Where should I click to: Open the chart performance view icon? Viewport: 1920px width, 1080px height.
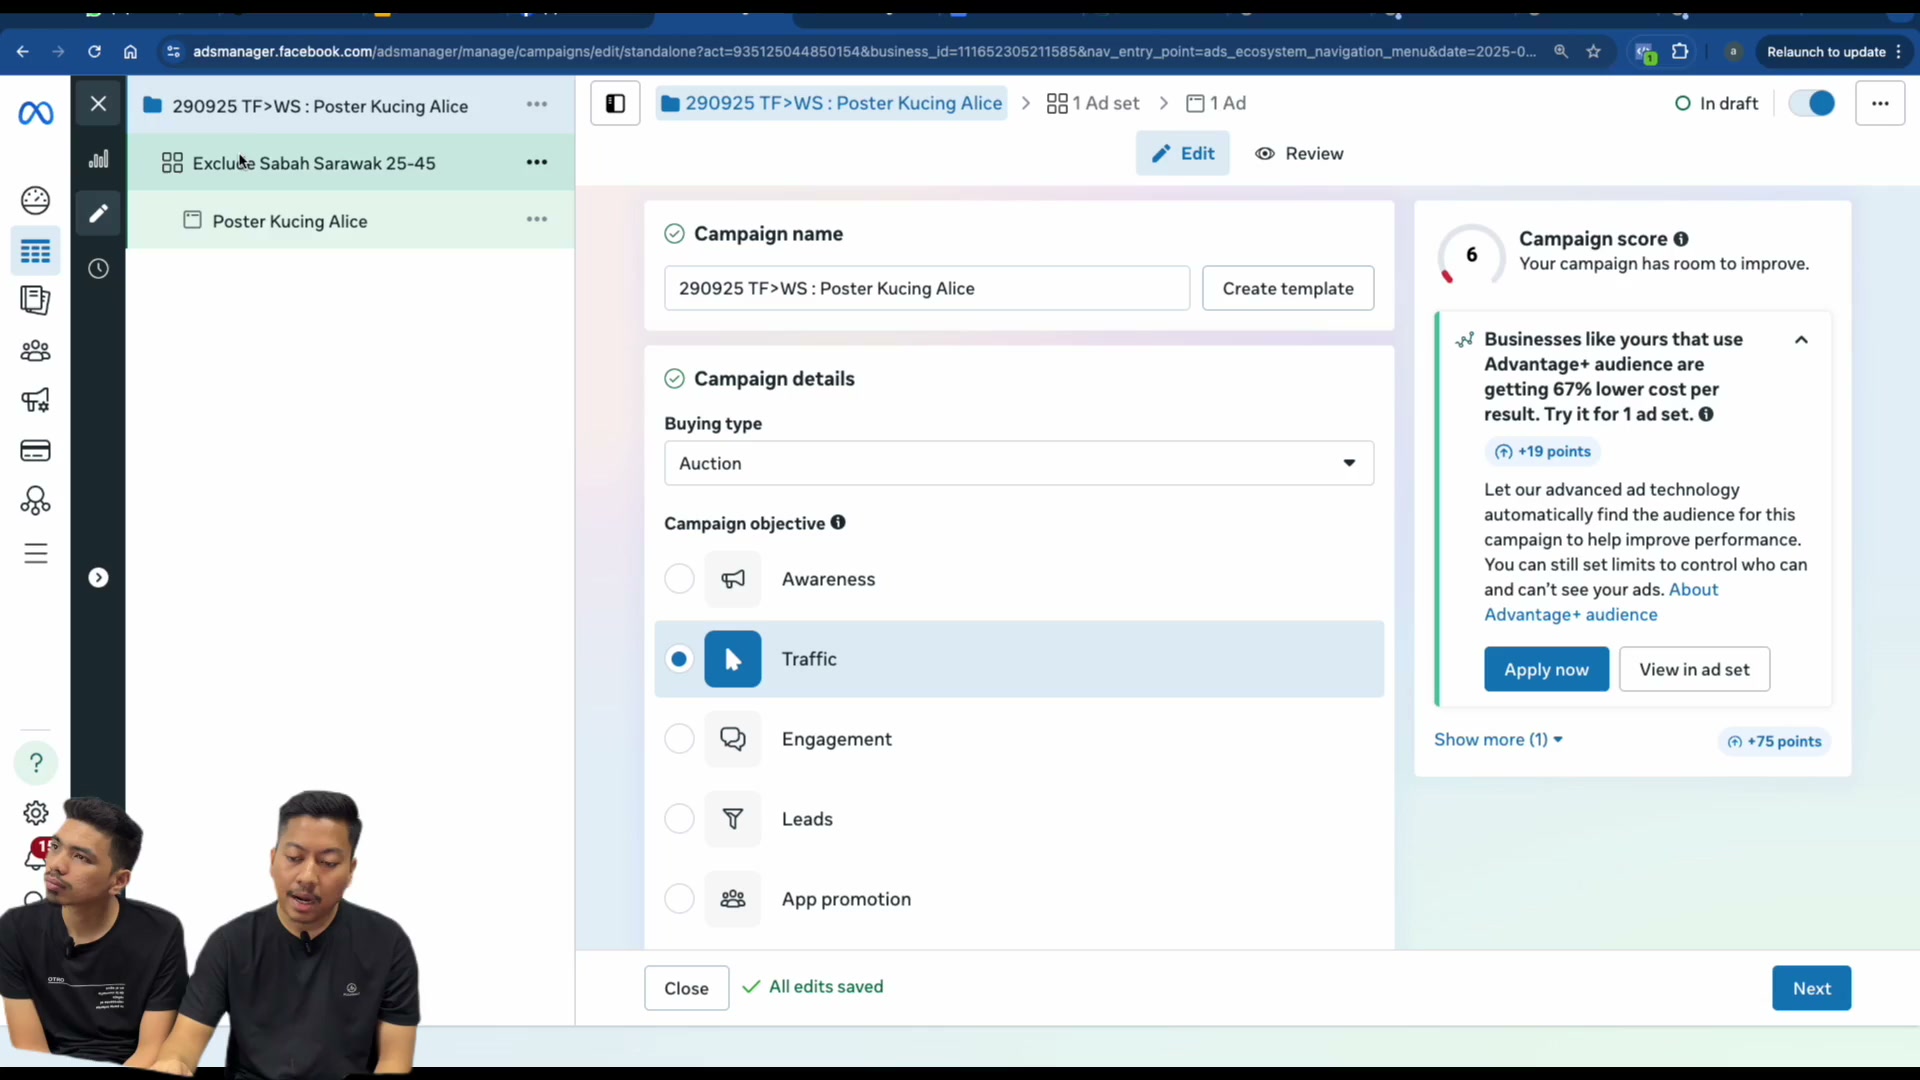pyautogui.click(x=98, y=159)
